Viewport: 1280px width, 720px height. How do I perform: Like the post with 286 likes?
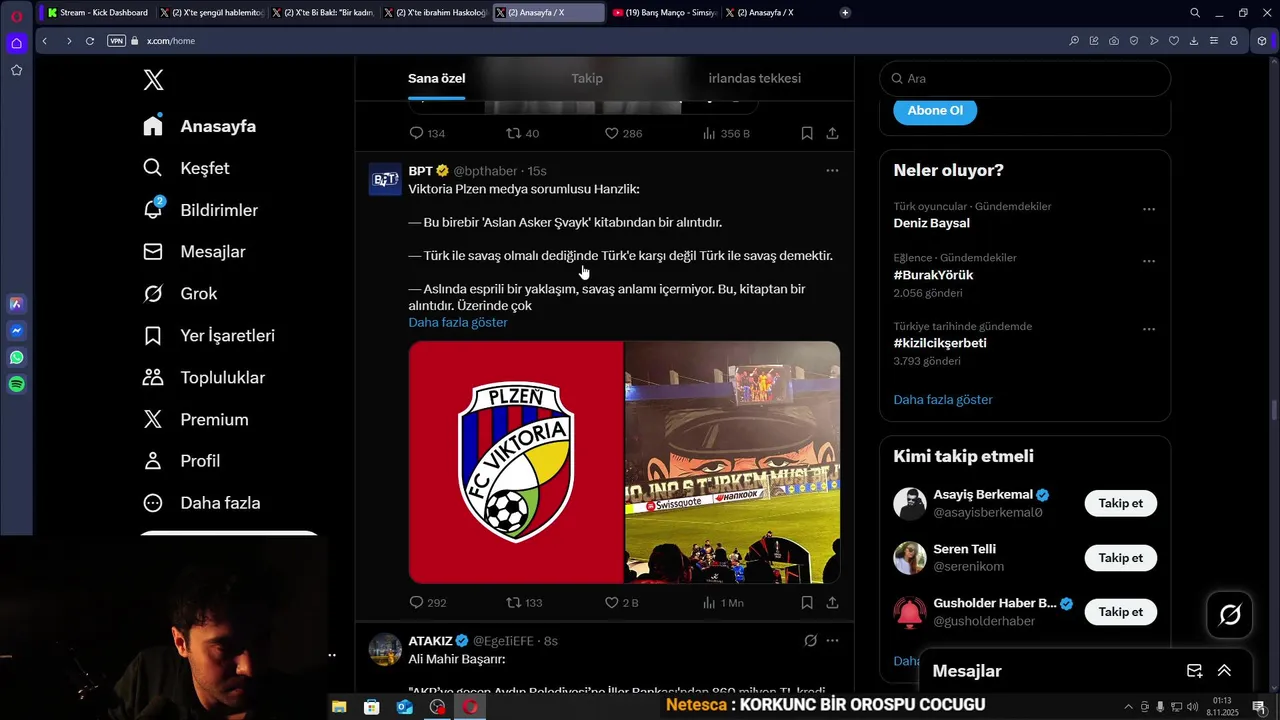tap(612, 133)
